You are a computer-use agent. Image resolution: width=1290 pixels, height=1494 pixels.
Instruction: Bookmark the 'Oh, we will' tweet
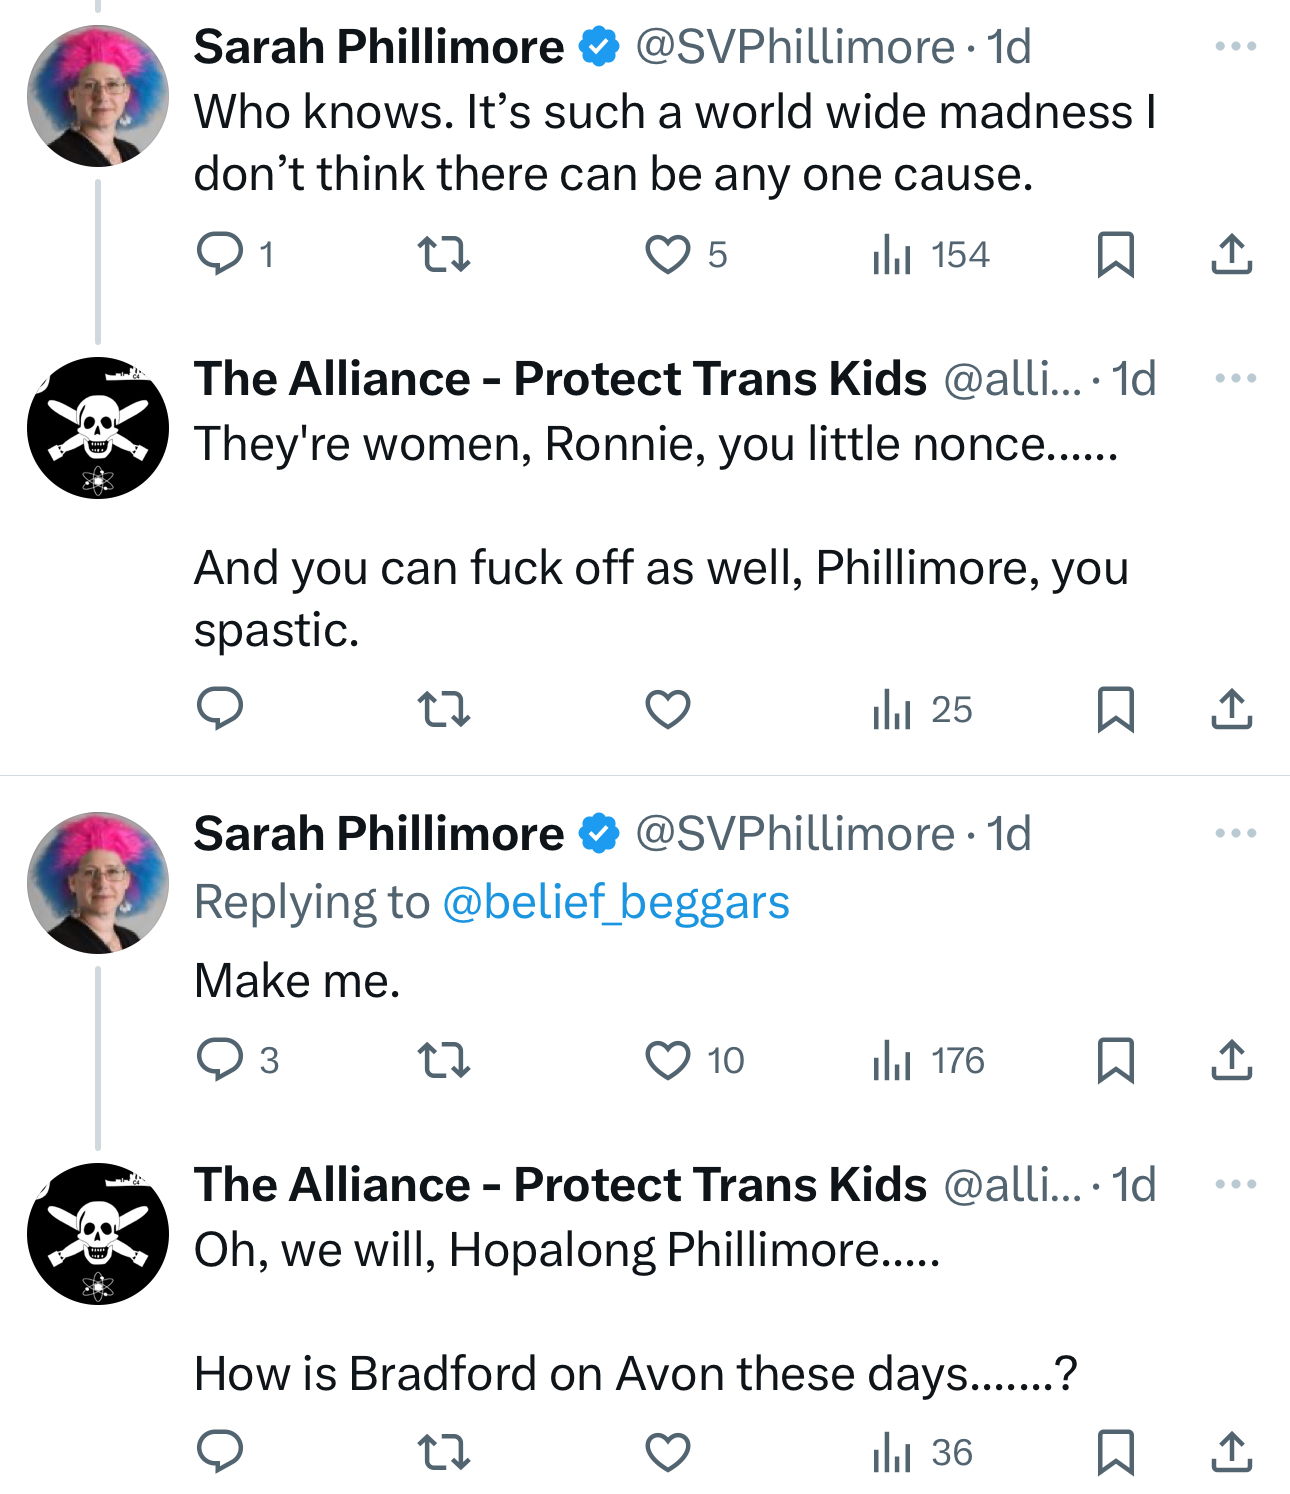[1115, 1452]
